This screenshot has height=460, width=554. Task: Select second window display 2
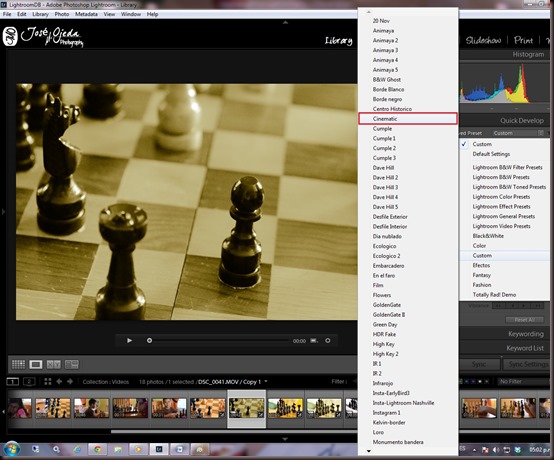(x=29, y=382)
